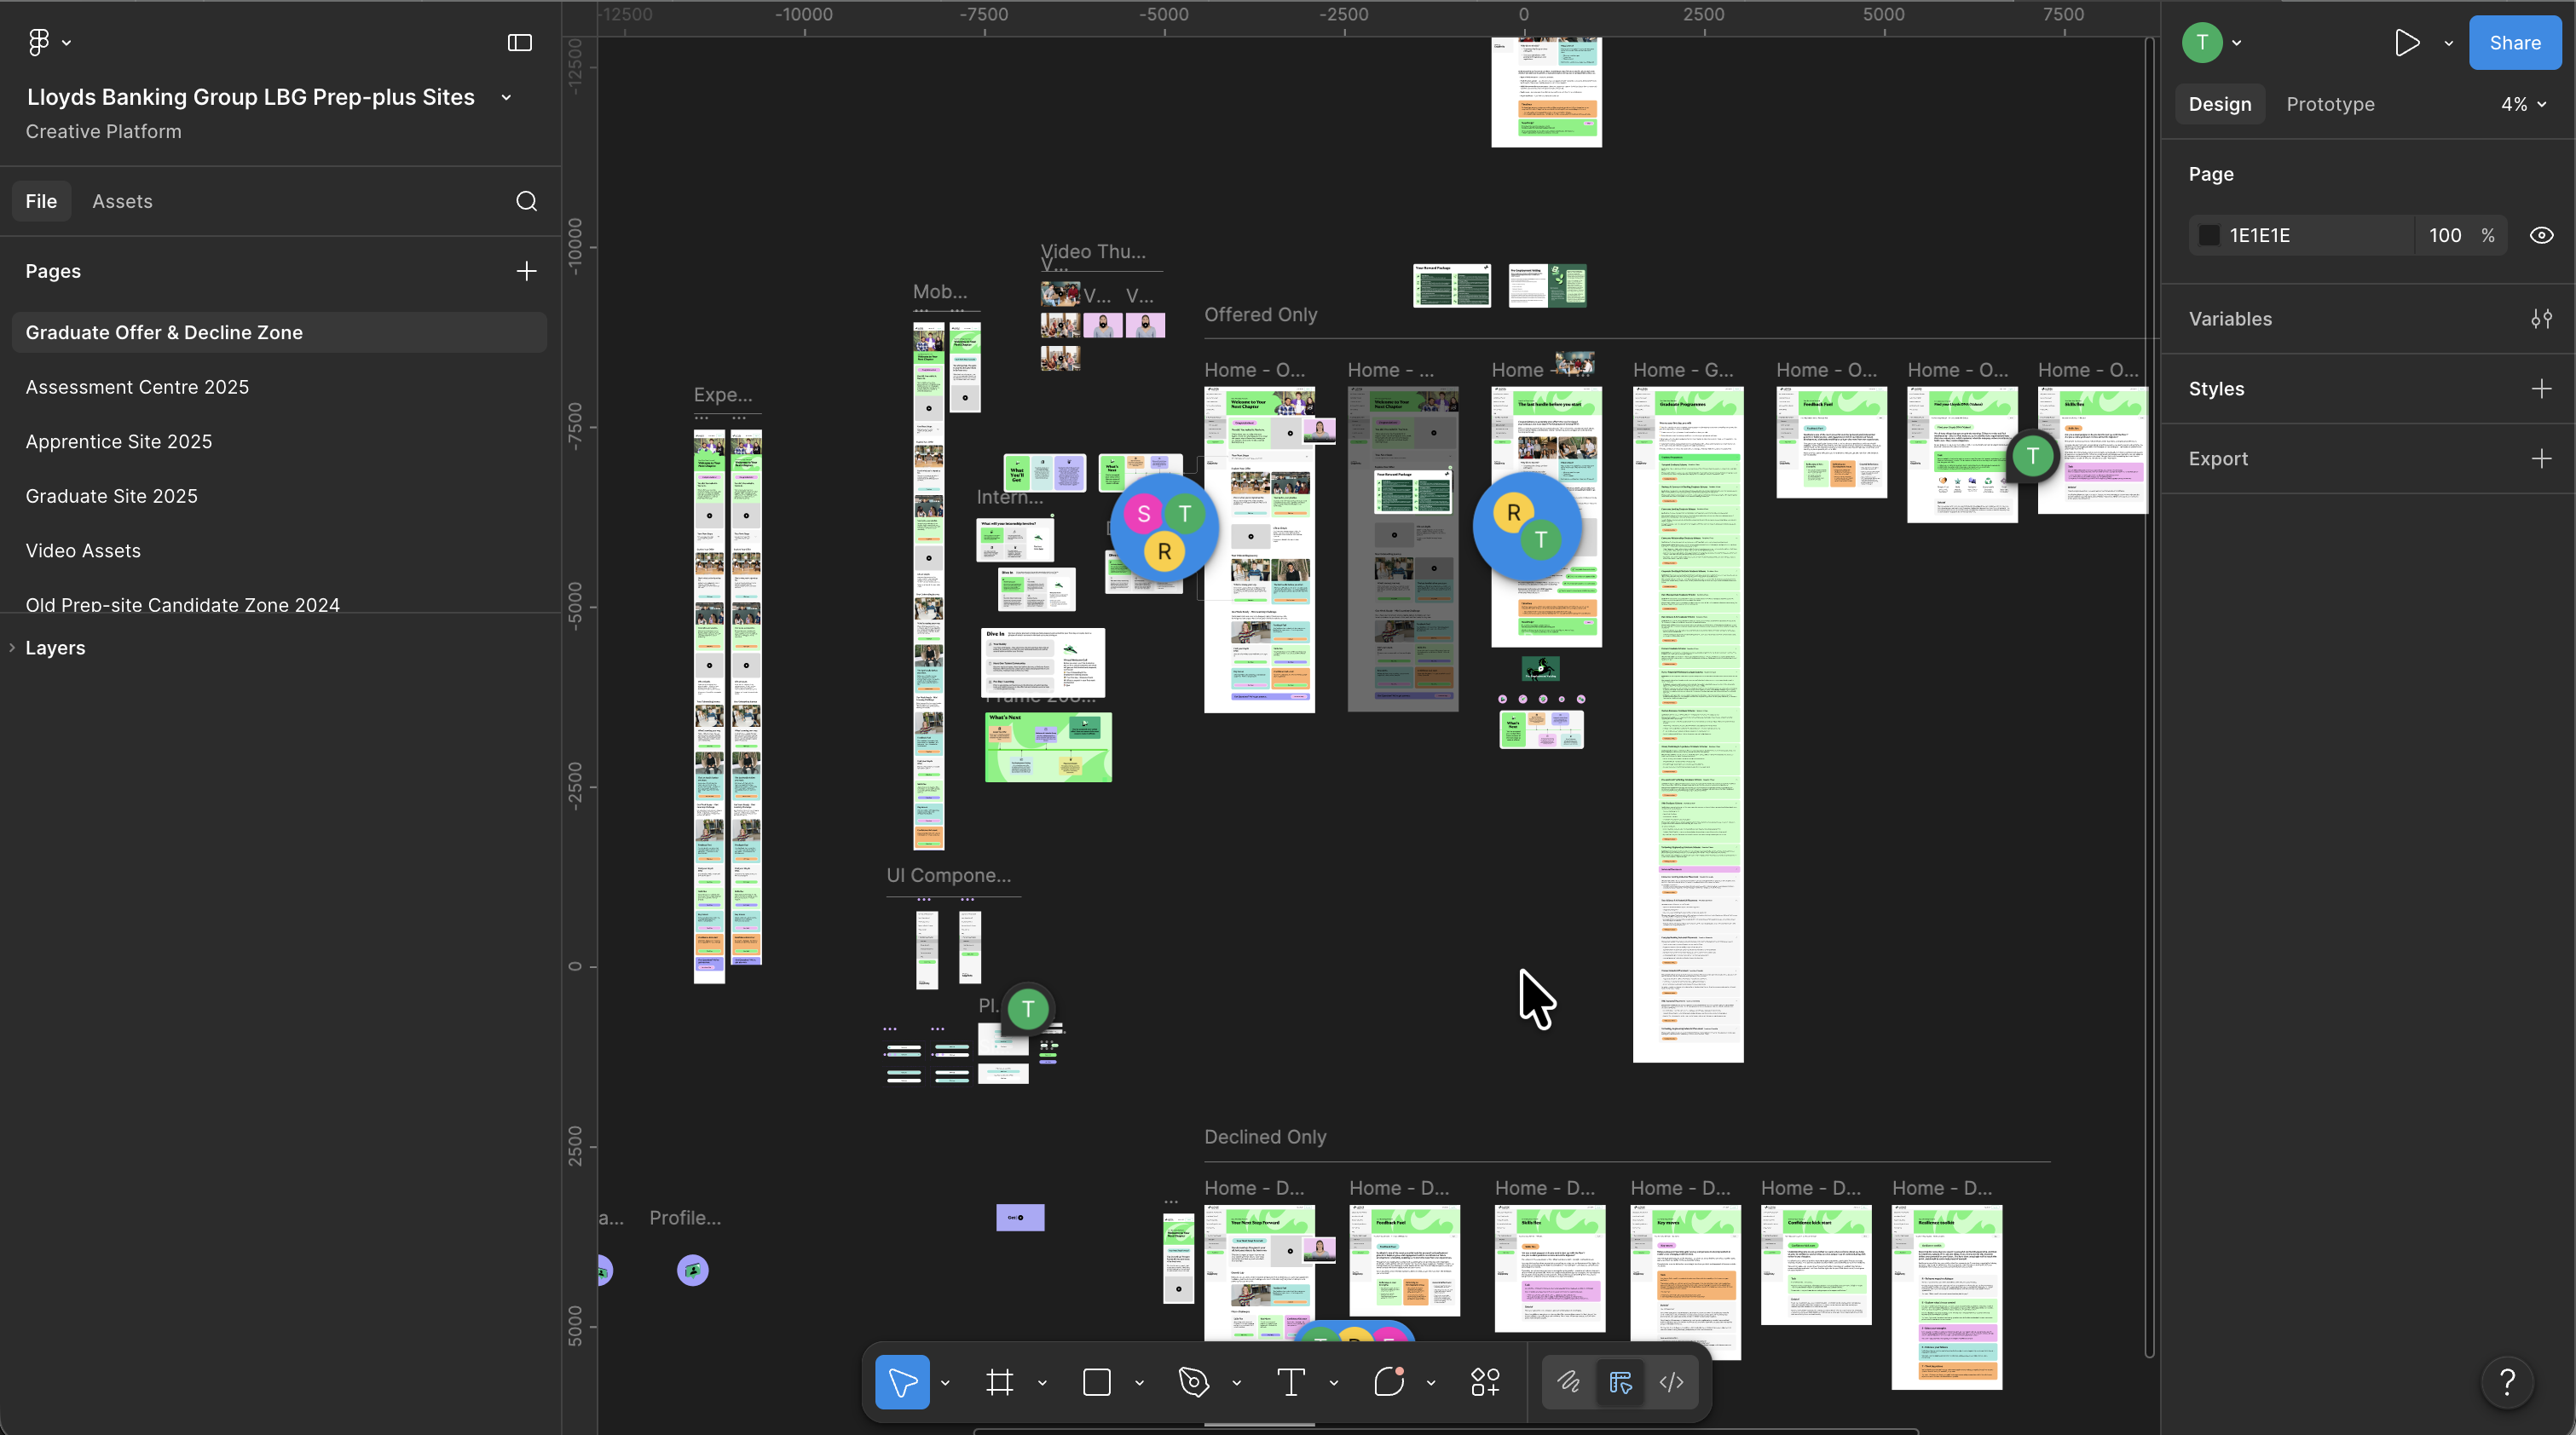Select the Frame tool

tap(999, 1382)
